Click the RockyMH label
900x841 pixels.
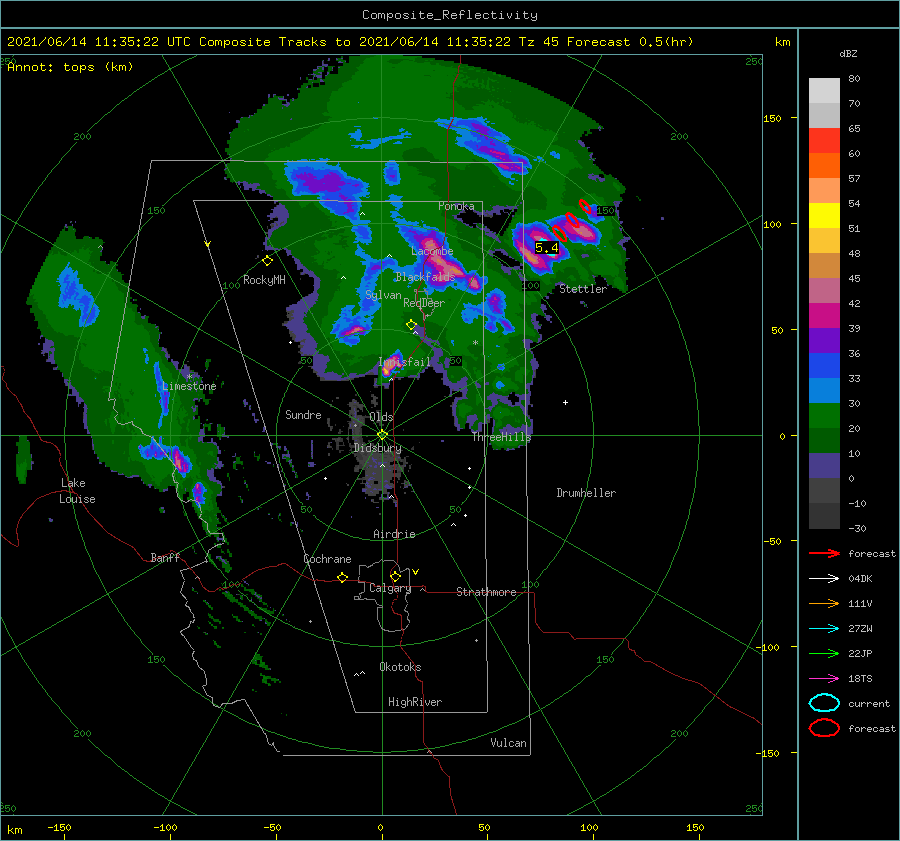coord(264,280)
